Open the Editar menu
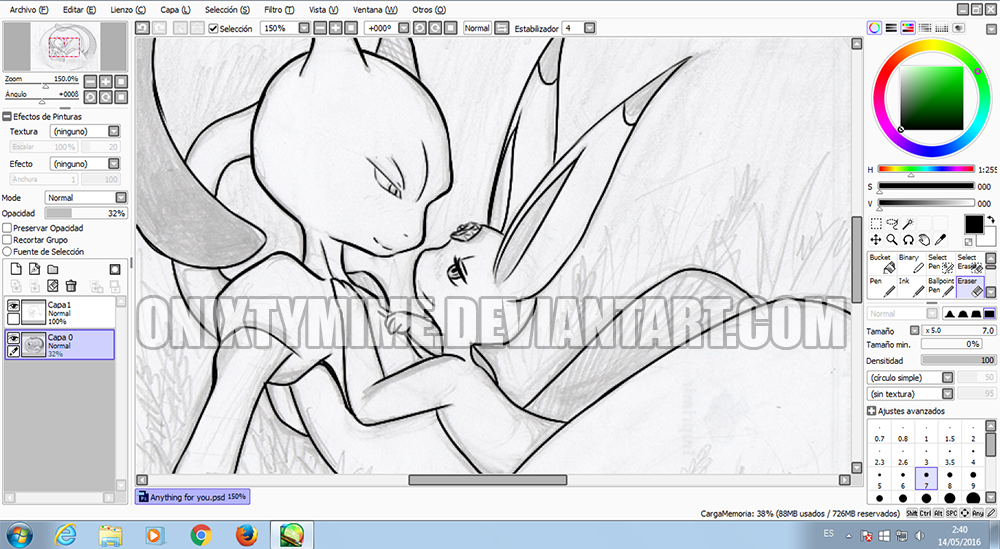 (x=79, y=10)
